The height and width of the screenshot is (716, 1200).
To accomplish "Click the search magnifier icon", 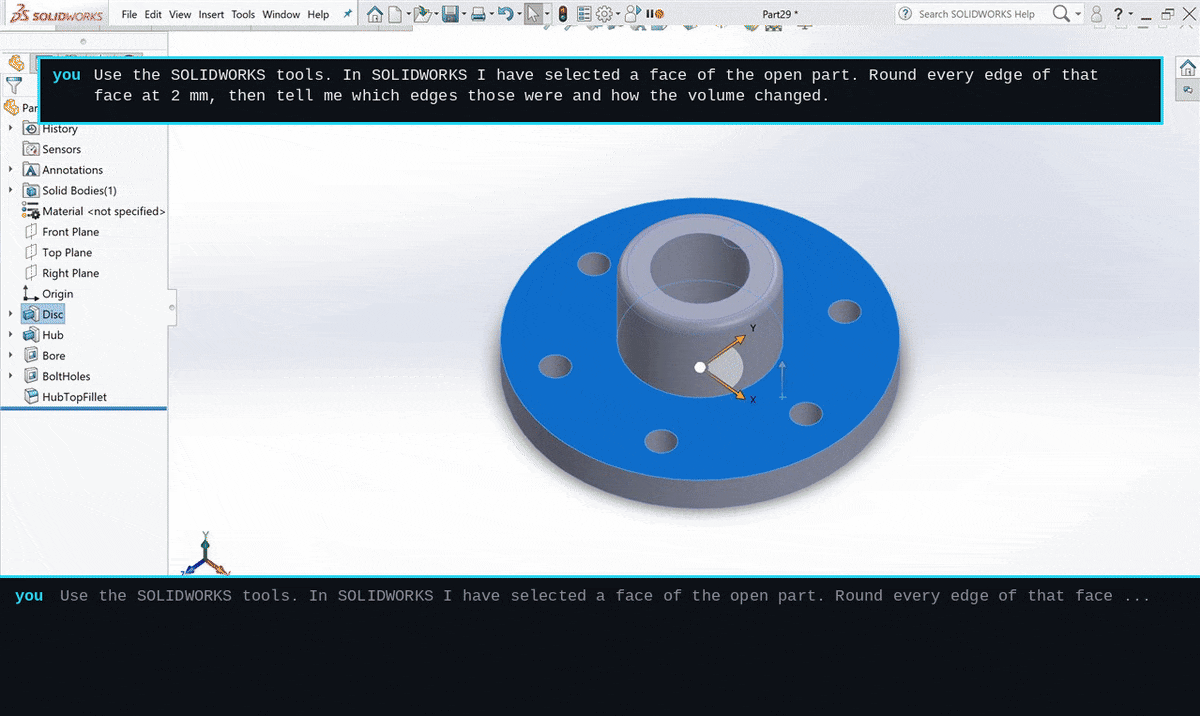I will 1062,14.
